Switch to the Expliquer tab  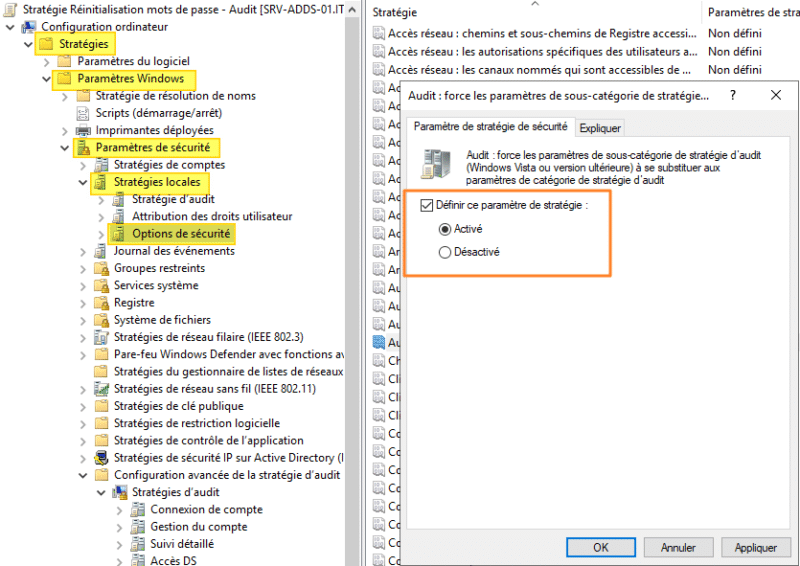point(600,128)
